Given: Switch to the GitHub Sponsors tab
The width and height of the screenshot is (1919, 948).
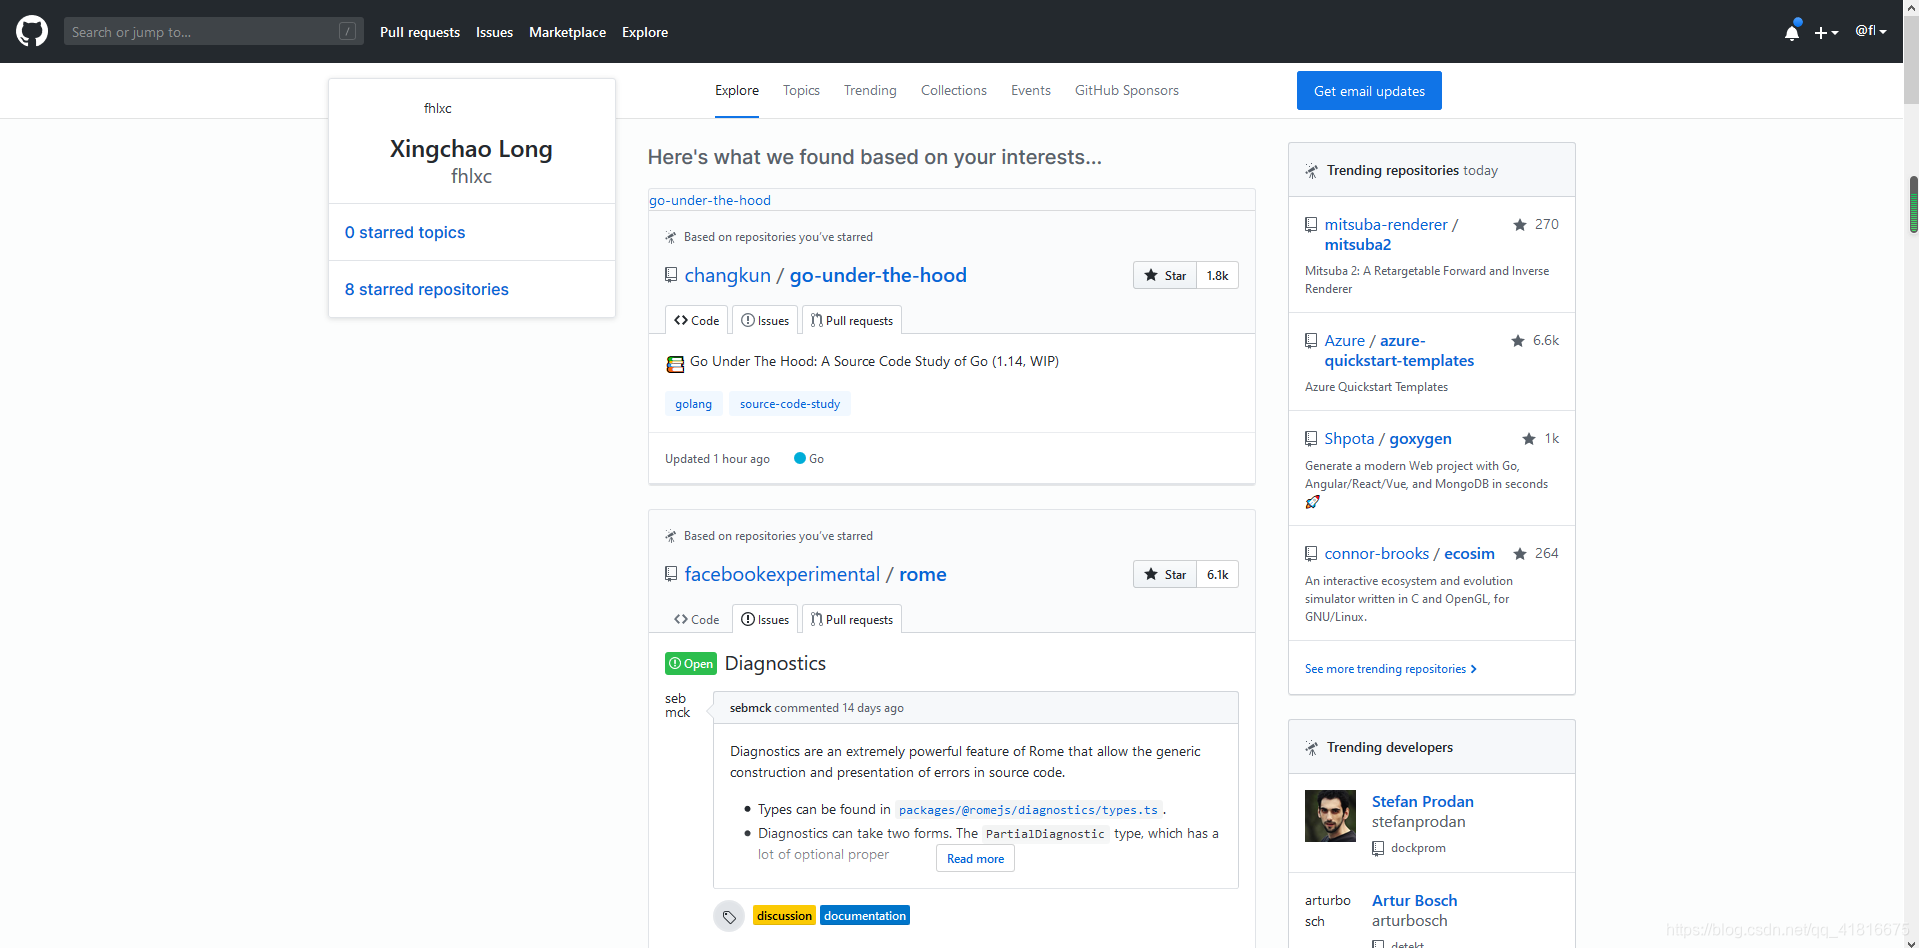Looking at the screenshot, I should coord(1127,90).
